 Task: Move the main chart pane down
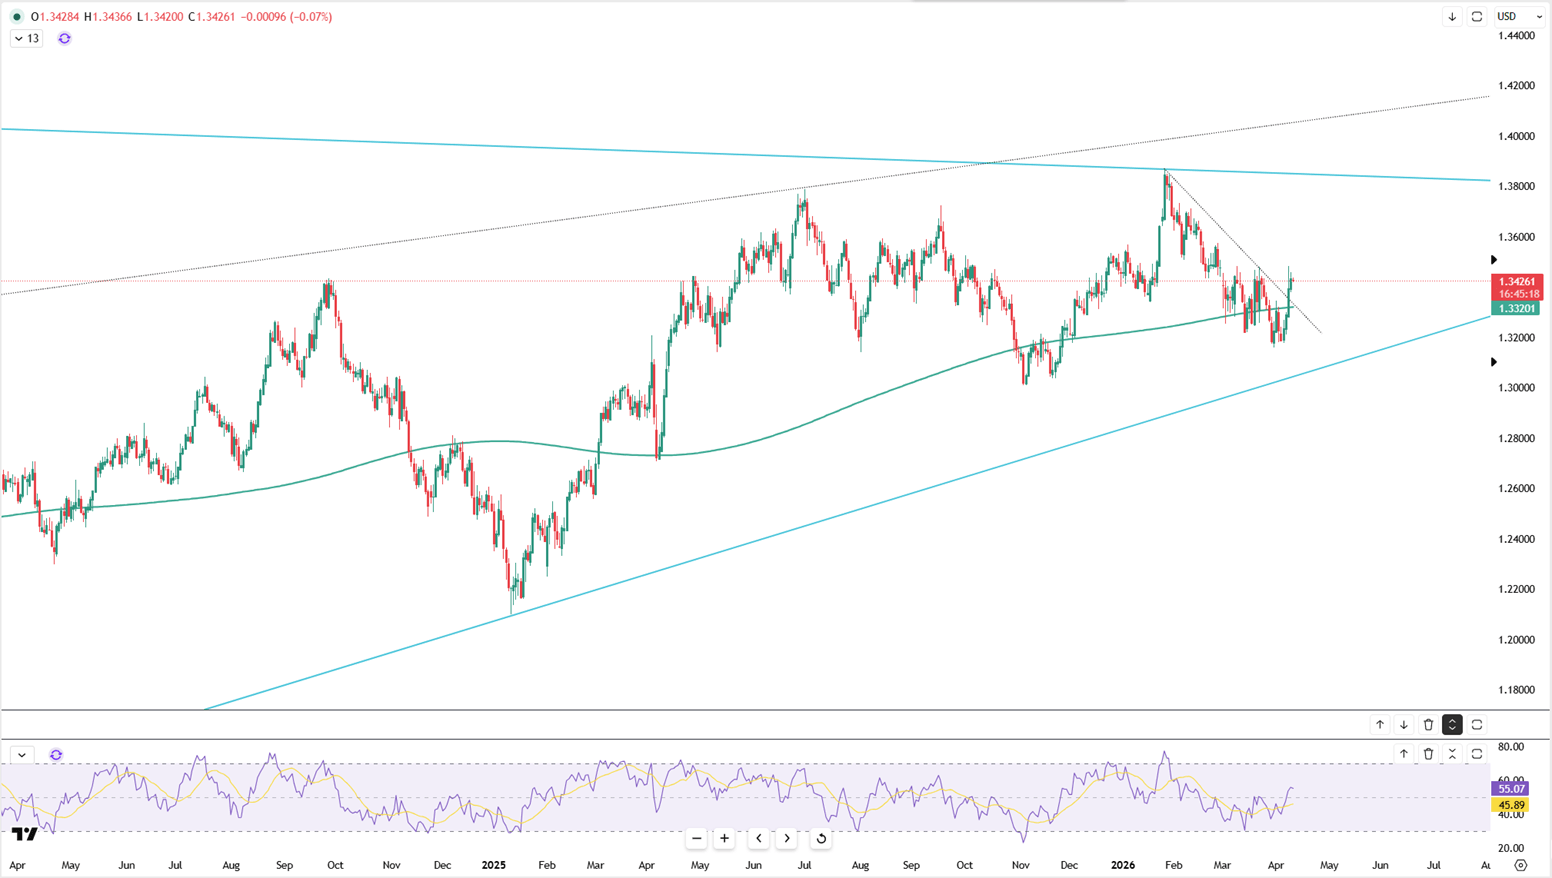tap(1403, 725)
